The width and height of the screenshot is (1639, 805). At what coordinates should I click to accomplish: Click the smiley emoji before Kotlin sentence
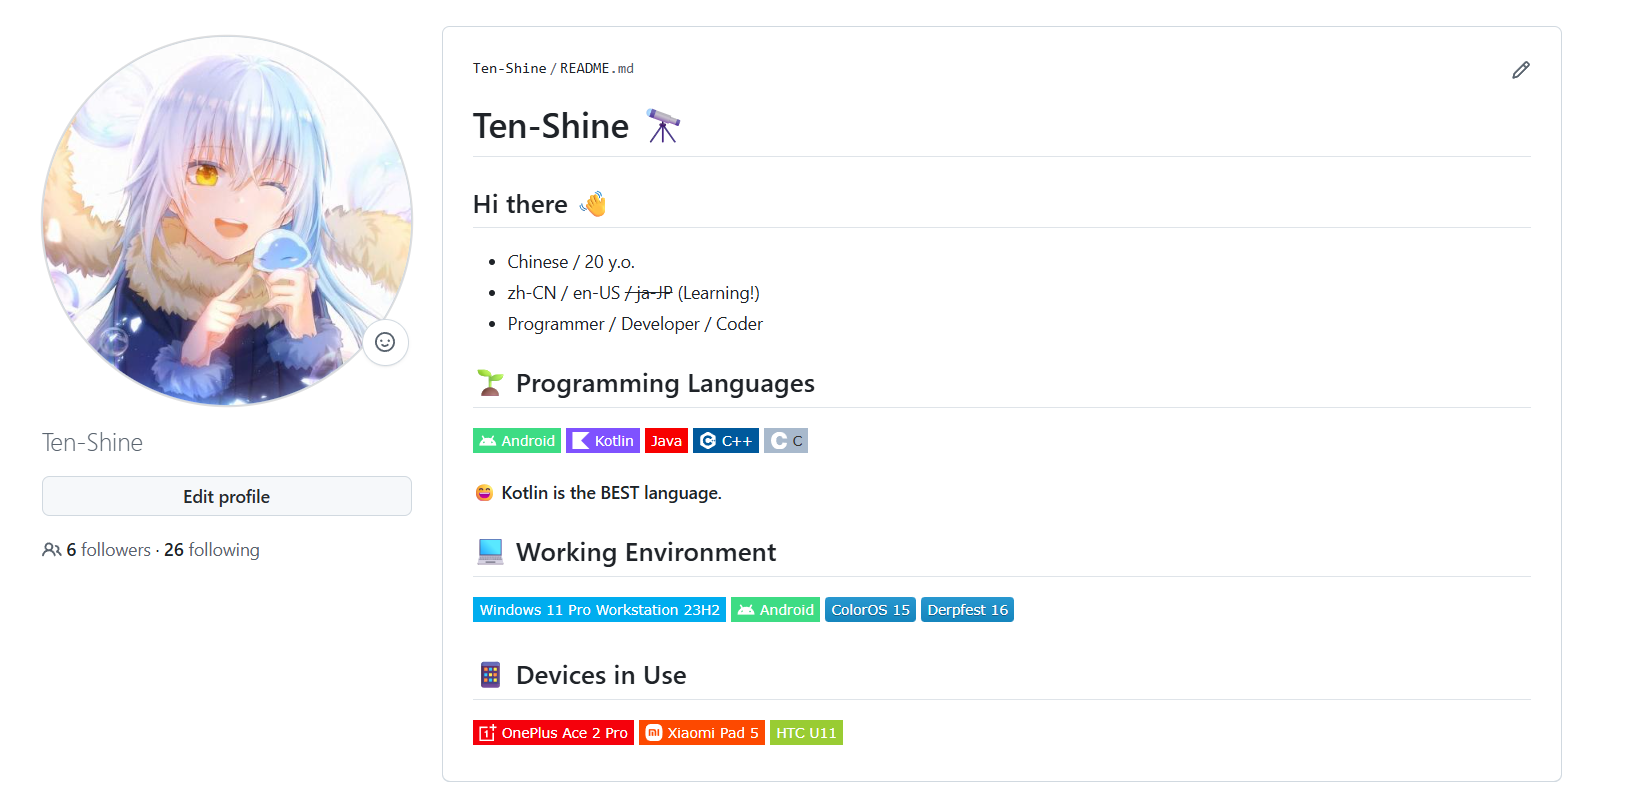(484, 493)
